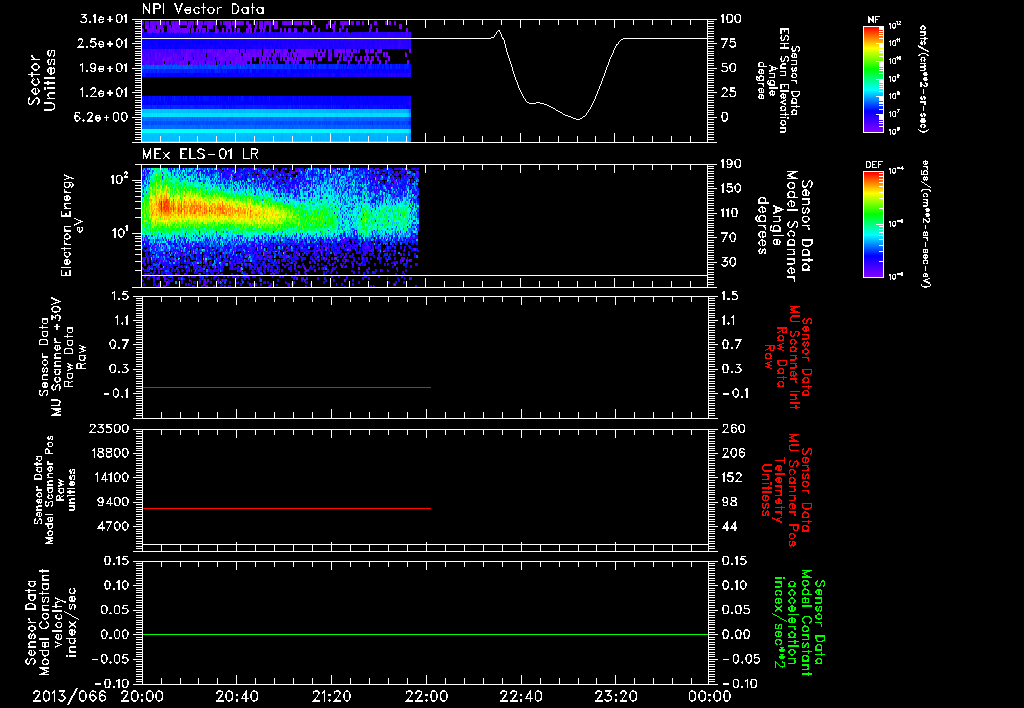Click the '18800' scanner position tick value
The width and height of the screenshot is (1024, 708).
[111, 453]
